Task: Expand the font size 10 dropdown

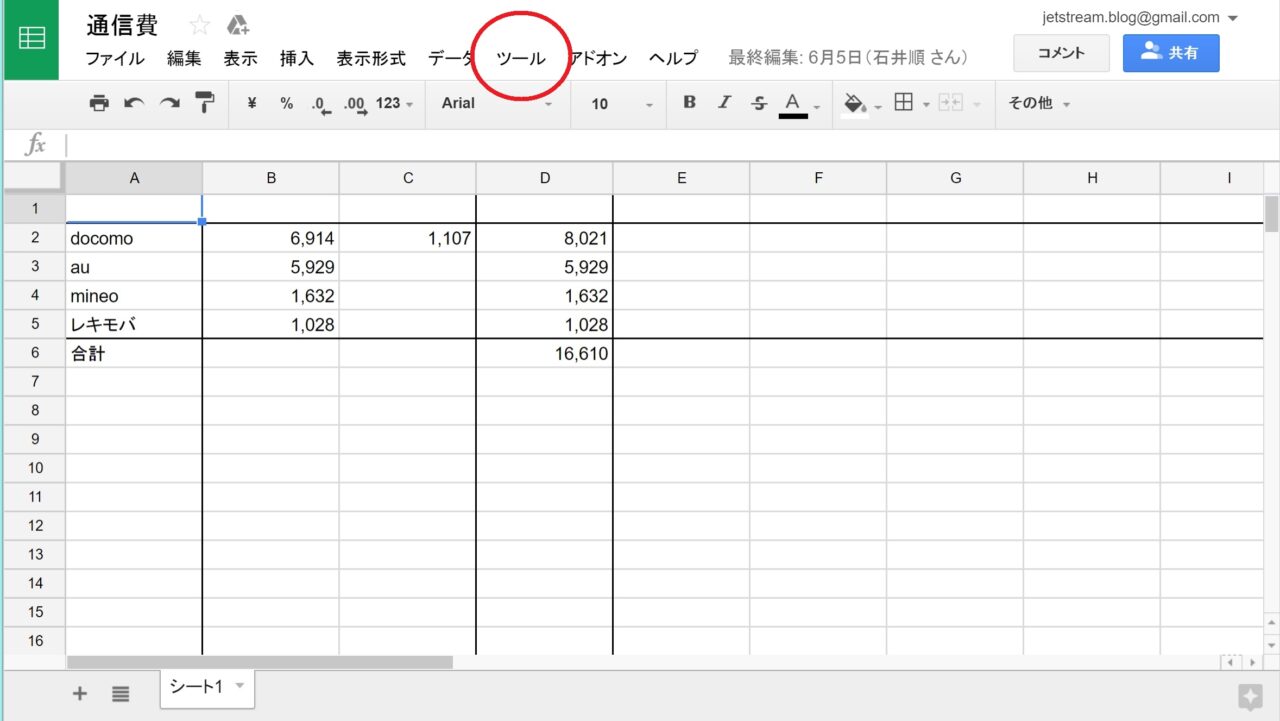Action: pyautogui.click(x=621, y=103)
